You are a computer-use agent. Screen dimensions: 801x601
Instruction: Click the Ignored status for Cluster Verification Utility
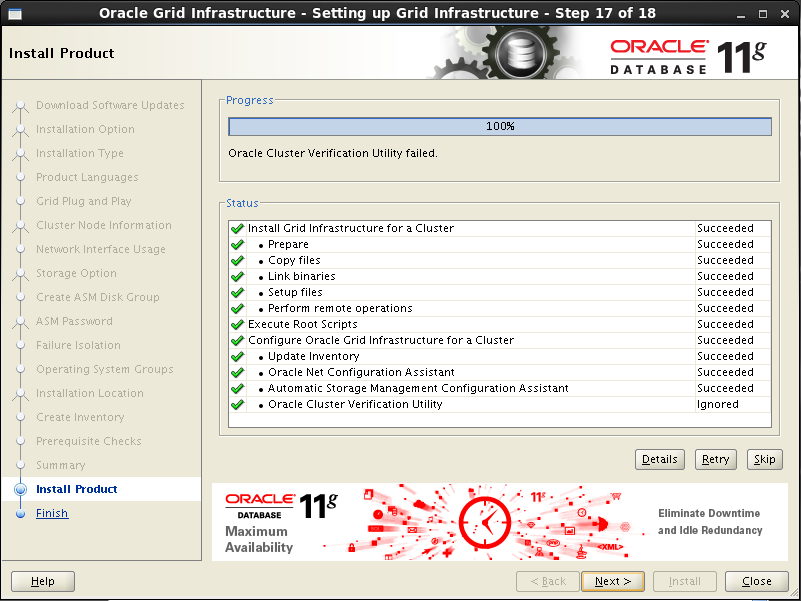tap(718, 404)
